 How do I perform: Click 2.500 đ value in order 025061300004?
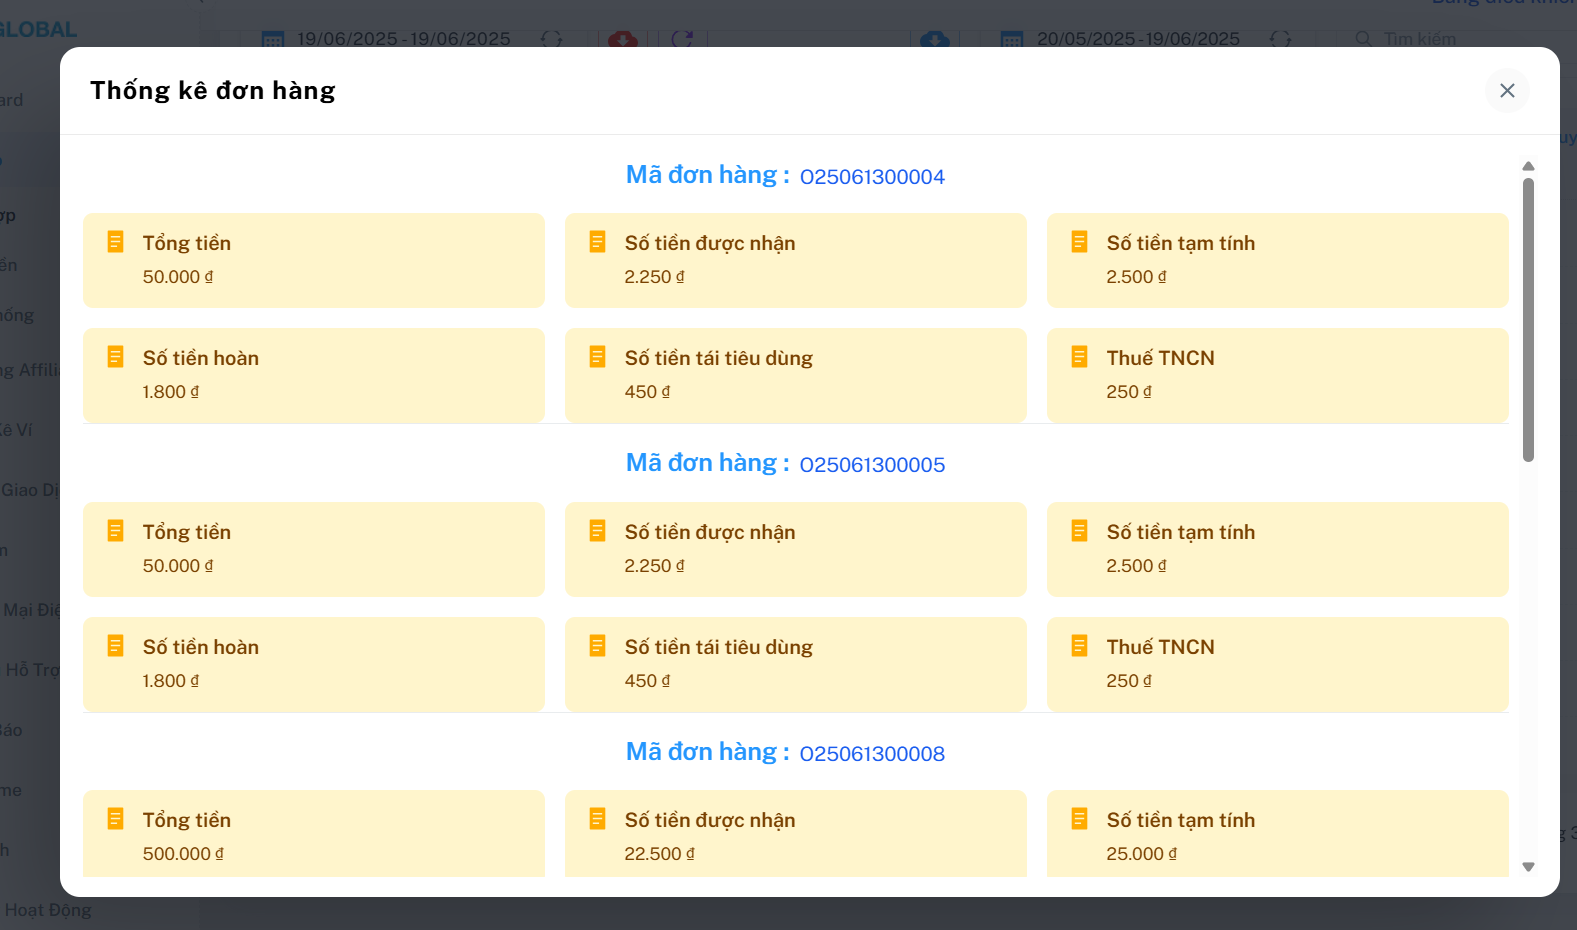coord(1136,277)
